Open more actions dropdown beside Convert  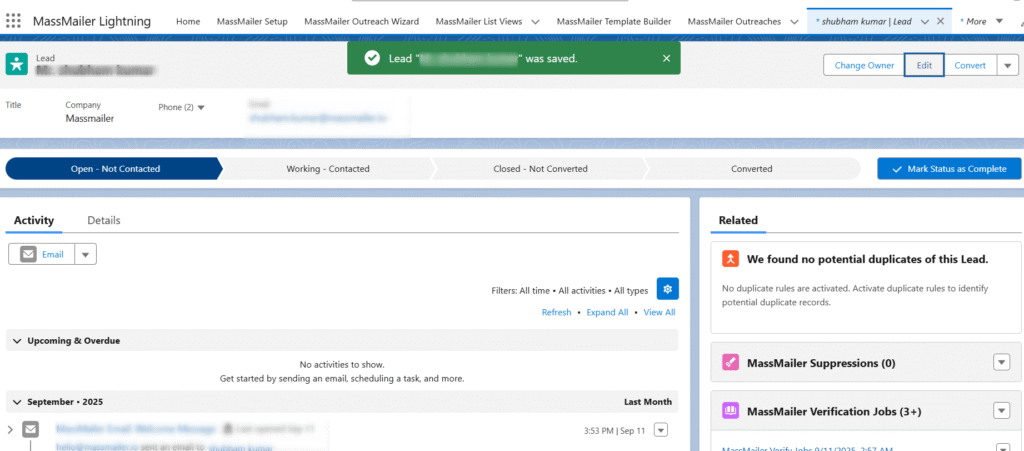click(x=1006, y=65)
